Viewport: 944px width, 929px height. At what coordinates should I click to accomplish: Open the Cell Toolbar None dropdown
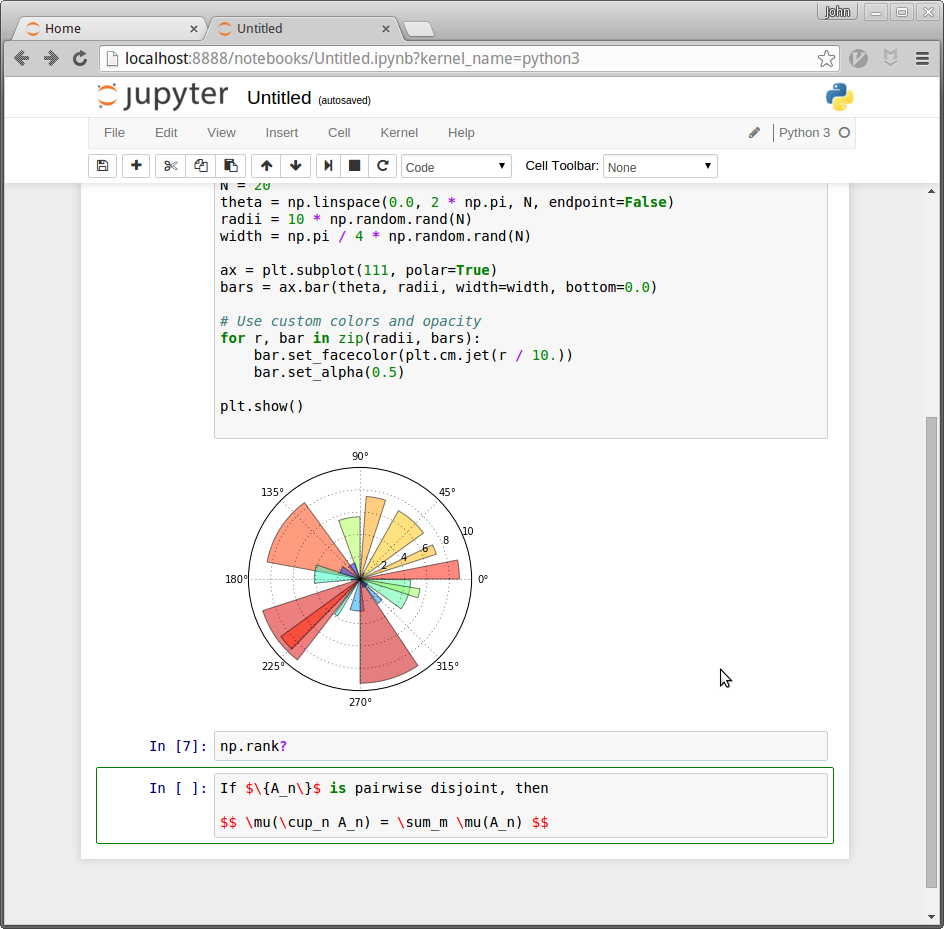[659, 167]
